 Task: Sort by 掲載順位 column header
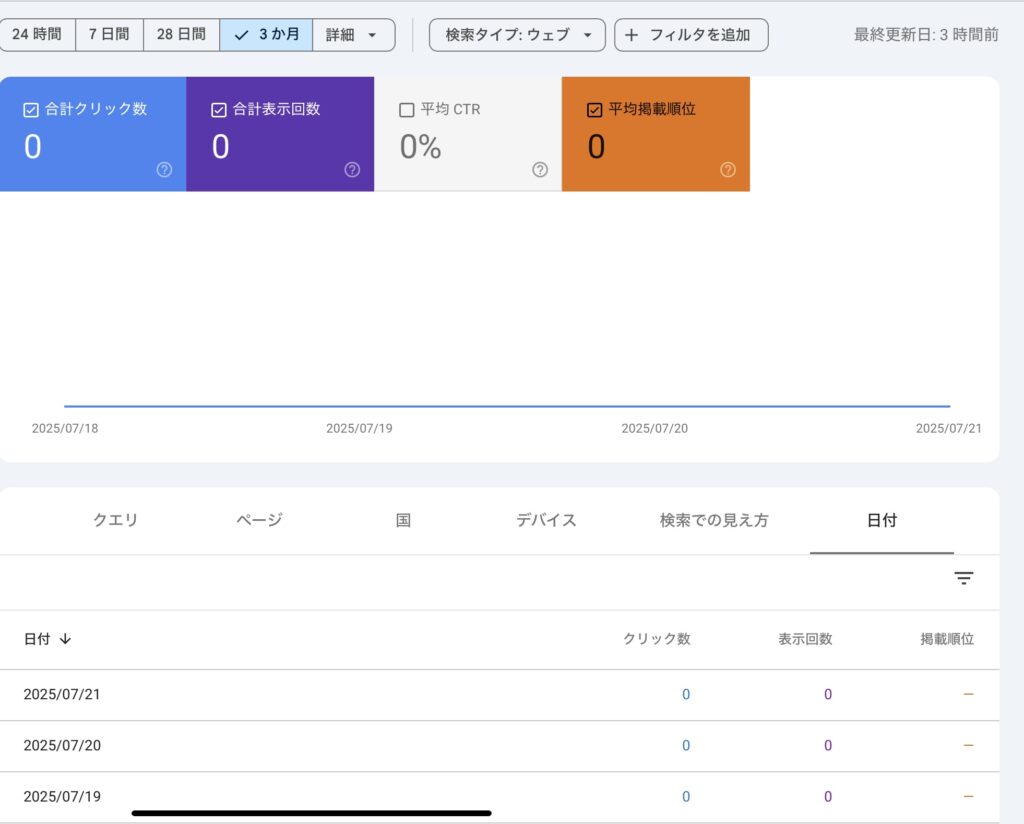(947, 639)
